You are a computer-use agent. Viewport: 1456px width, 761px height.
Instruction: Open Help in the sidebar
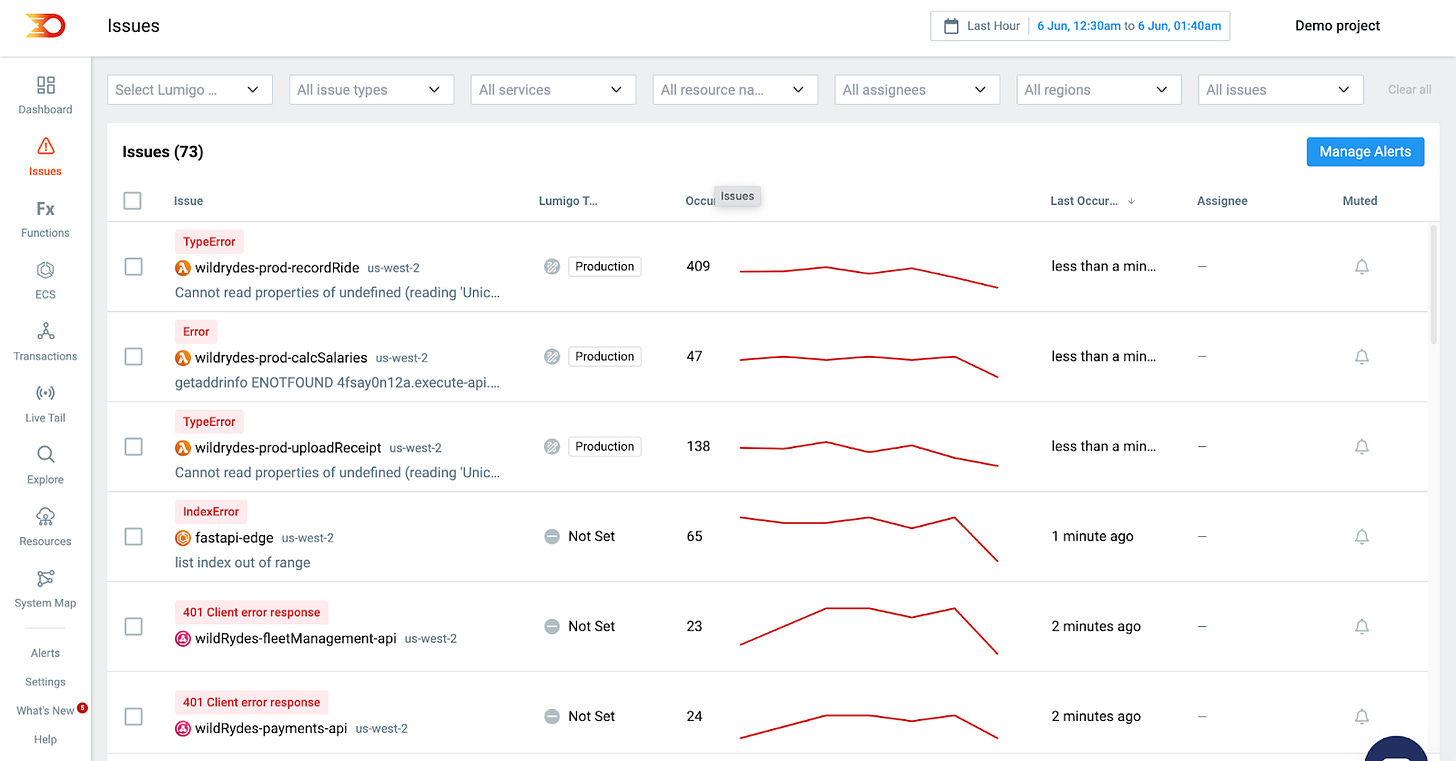pos(45,740)
